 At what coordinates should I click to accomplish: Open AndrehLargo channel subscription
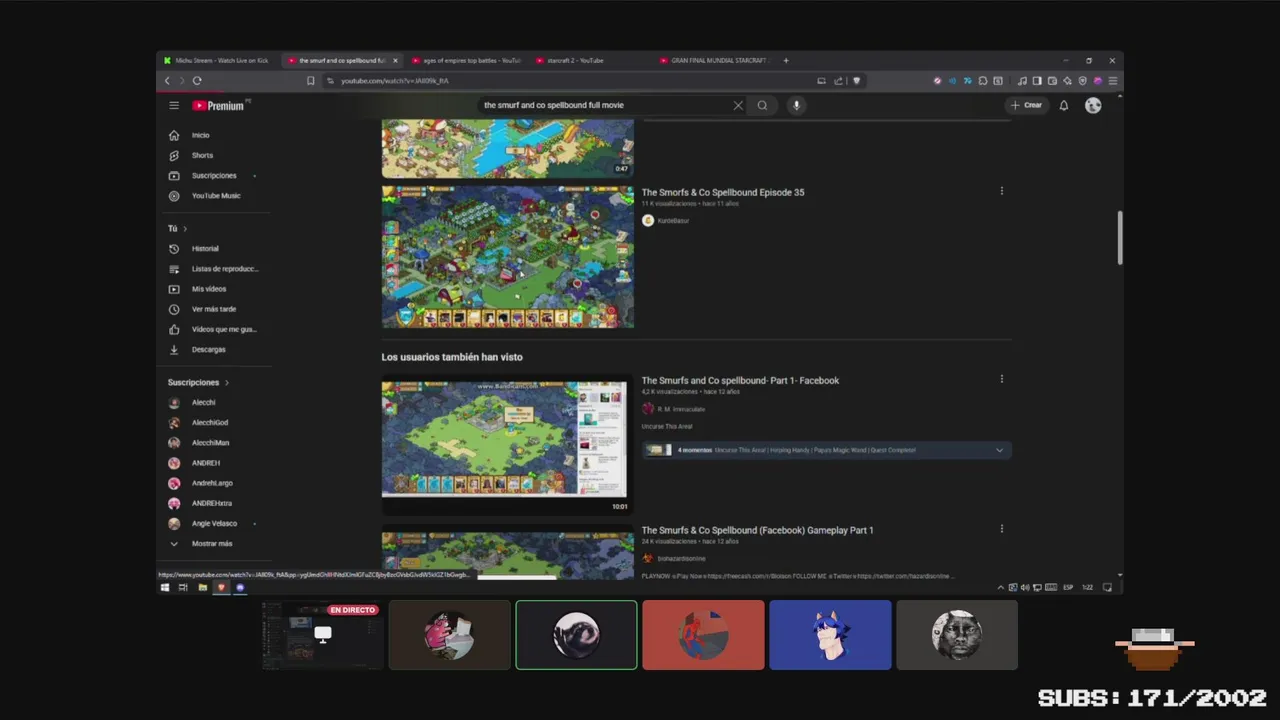pyautogui.click(x=212, y=483)
